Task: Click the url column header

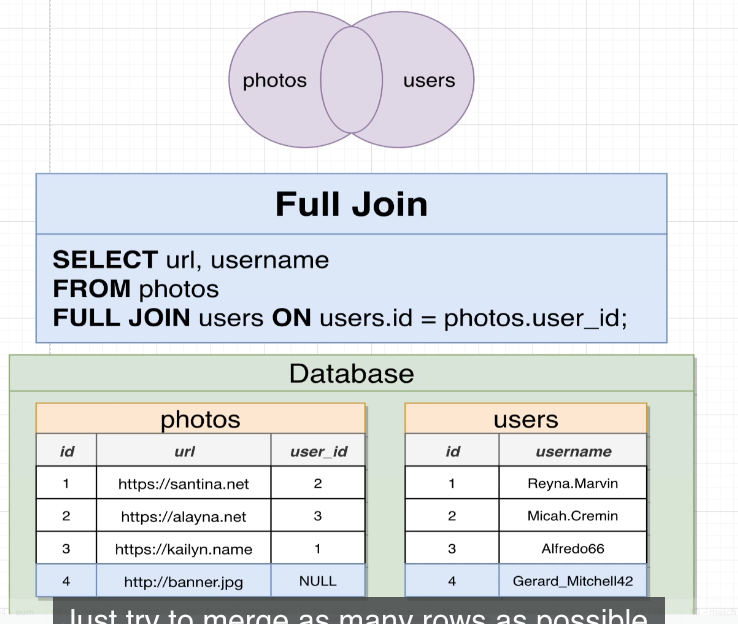Action: click(184, 451)
